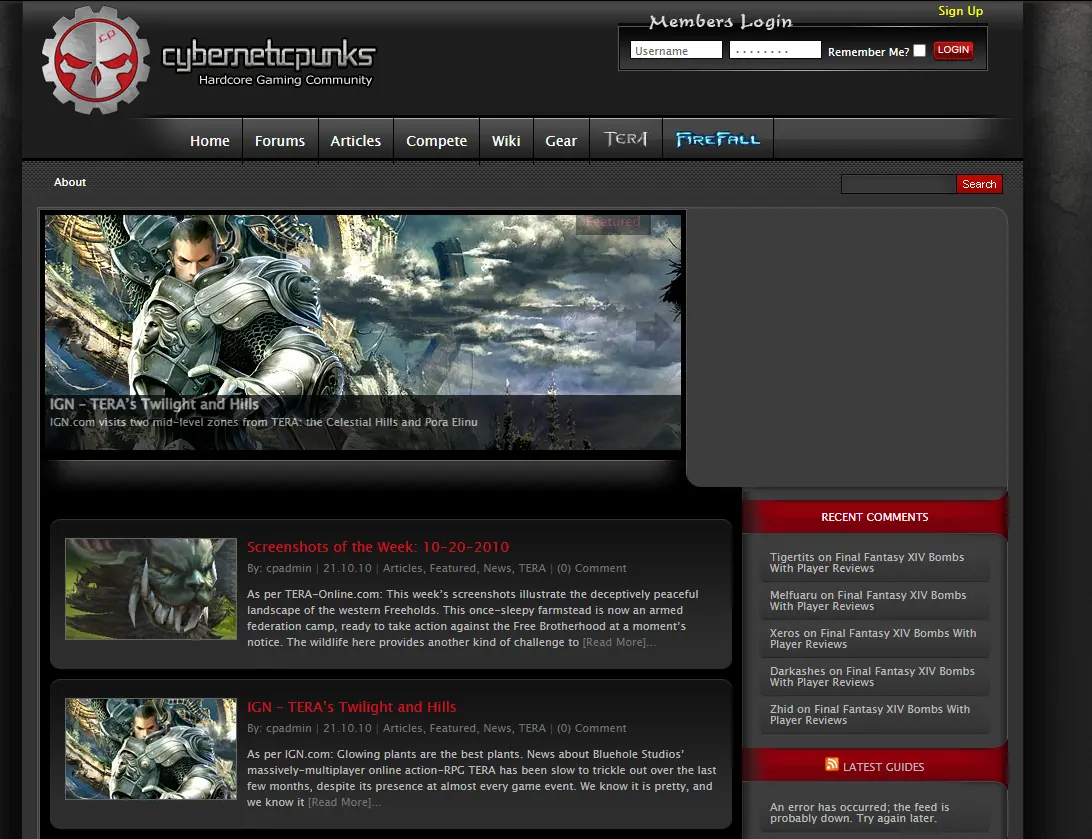Click (0) Comment under Screenshots of the Week
This screenshot has width=1092, height=839.
pos(591,568)
